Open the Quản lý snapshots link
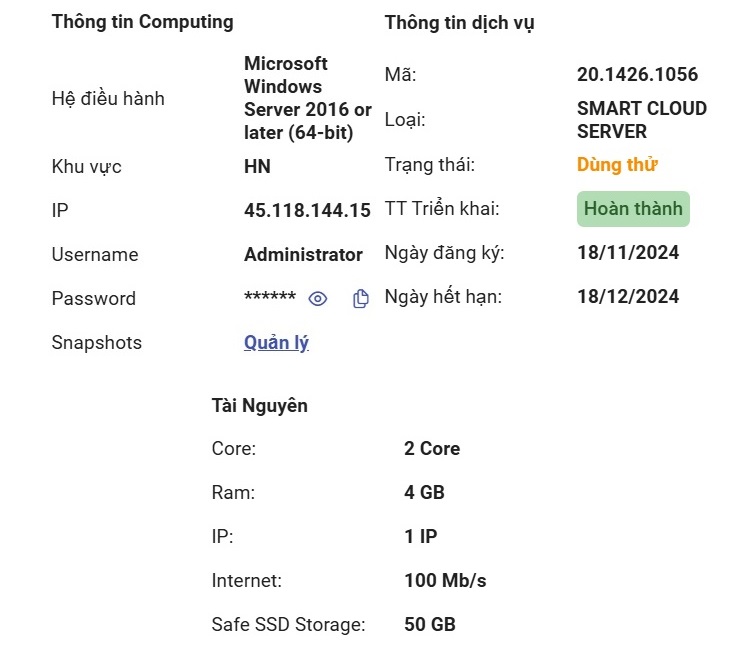Image resolution: width=734 pixels, height=651 pixels. (276, 343)
